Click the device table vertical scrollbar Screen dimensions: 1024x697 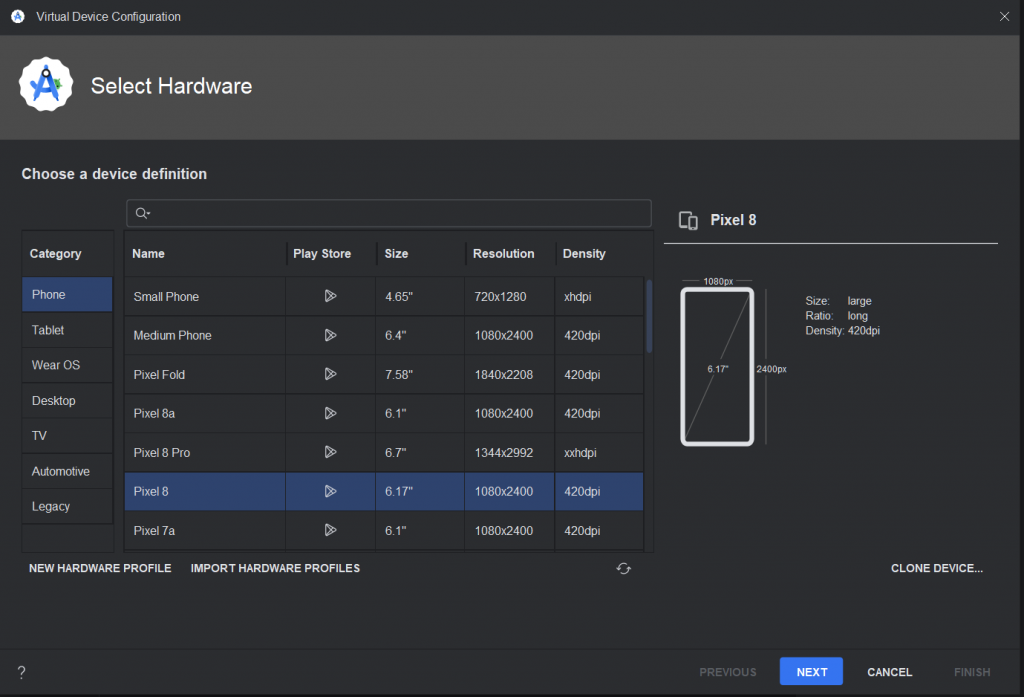point(649,316)
